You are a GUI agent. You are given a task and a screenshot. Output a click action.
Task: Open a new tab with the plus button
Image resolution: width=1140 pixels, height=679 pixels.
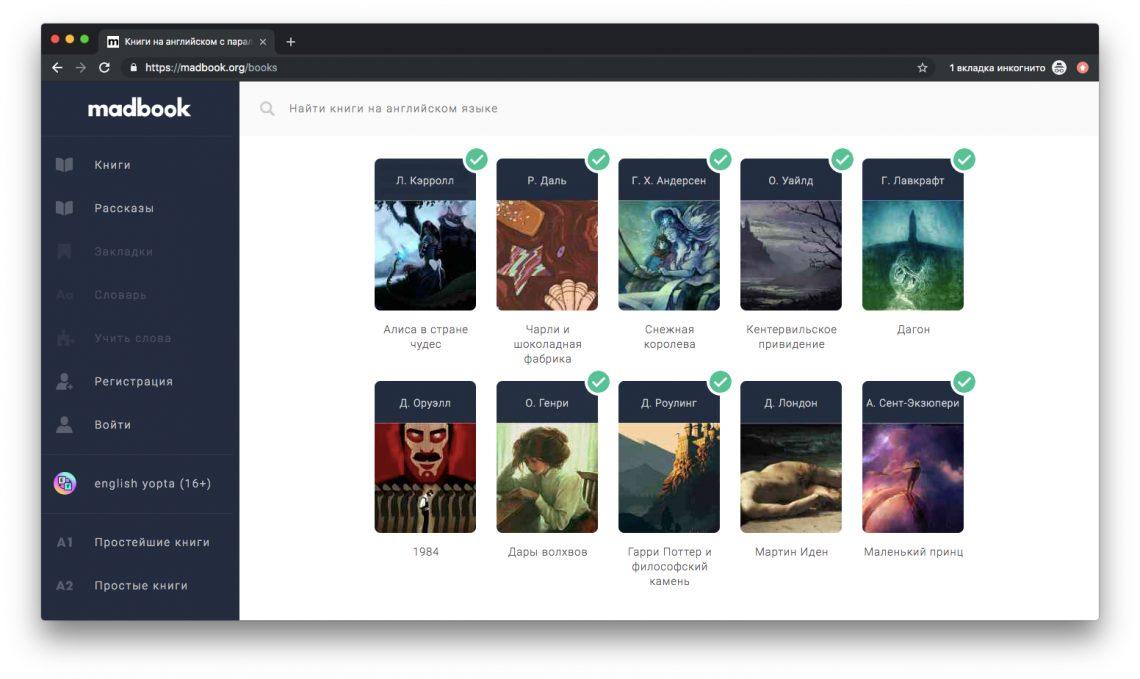[291, 42]
